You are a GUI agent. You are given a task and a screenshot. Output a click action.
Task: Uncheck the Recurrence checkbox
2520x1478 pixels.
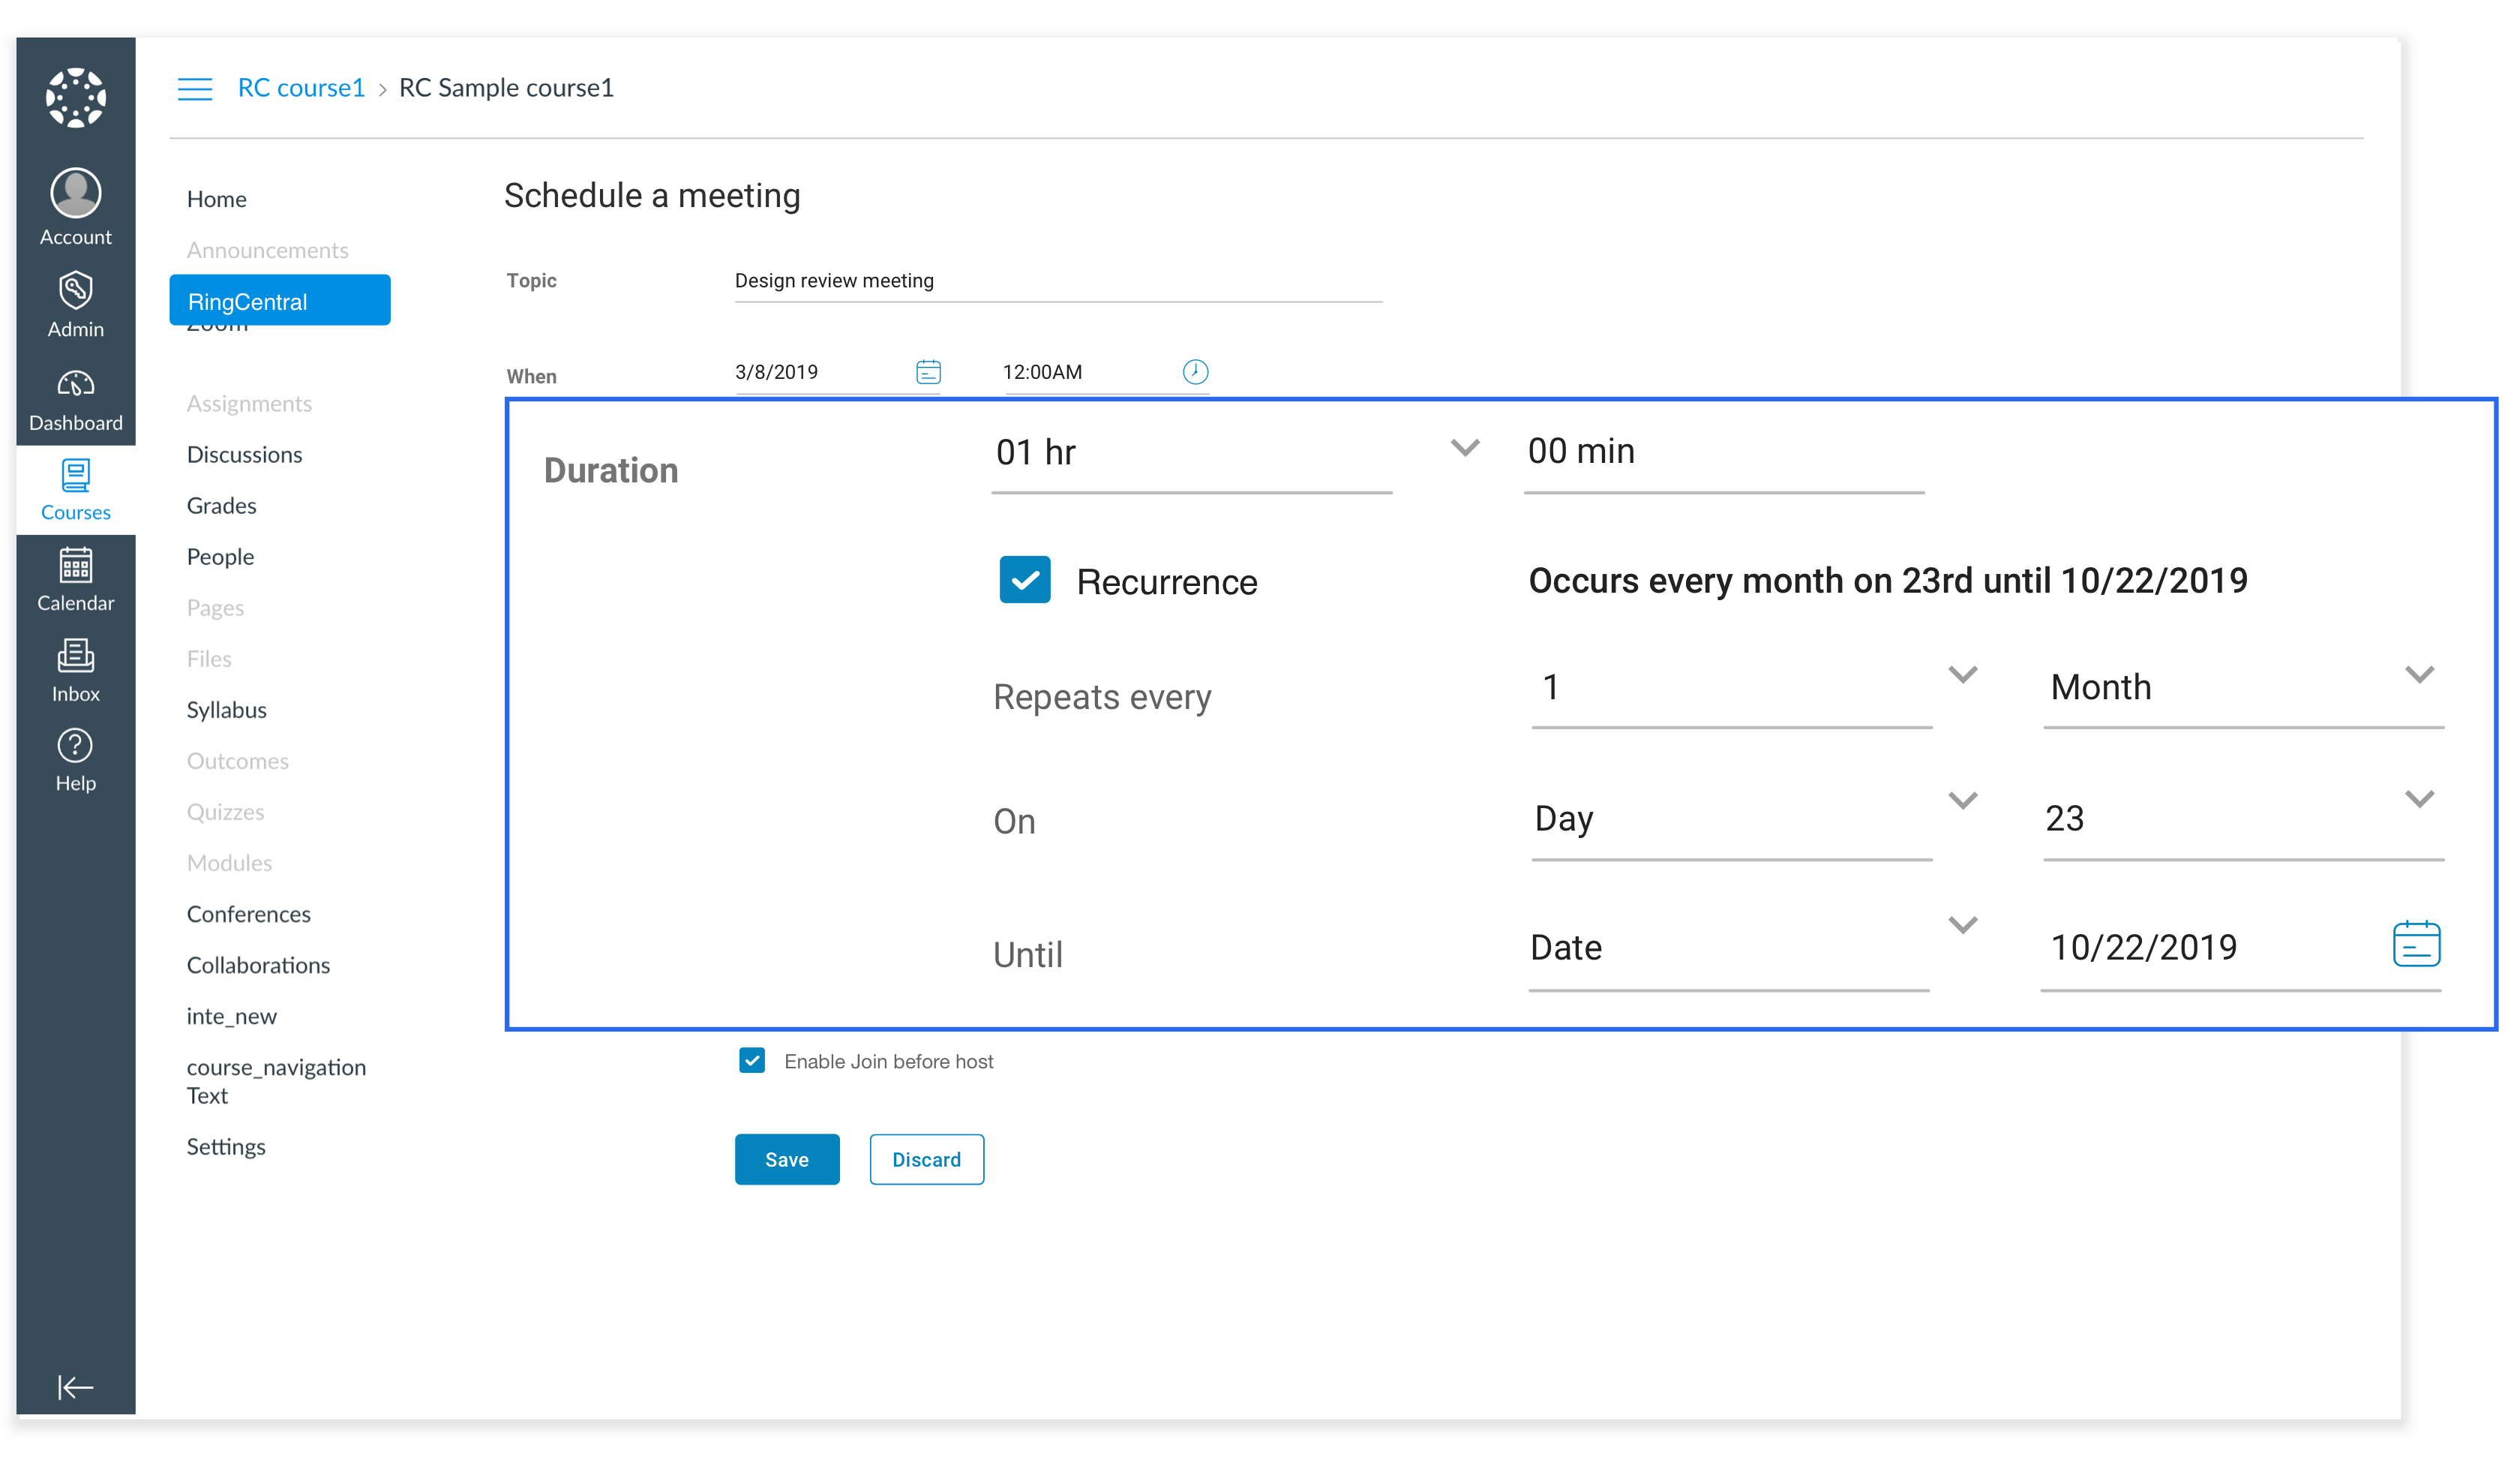(1025, 580)
